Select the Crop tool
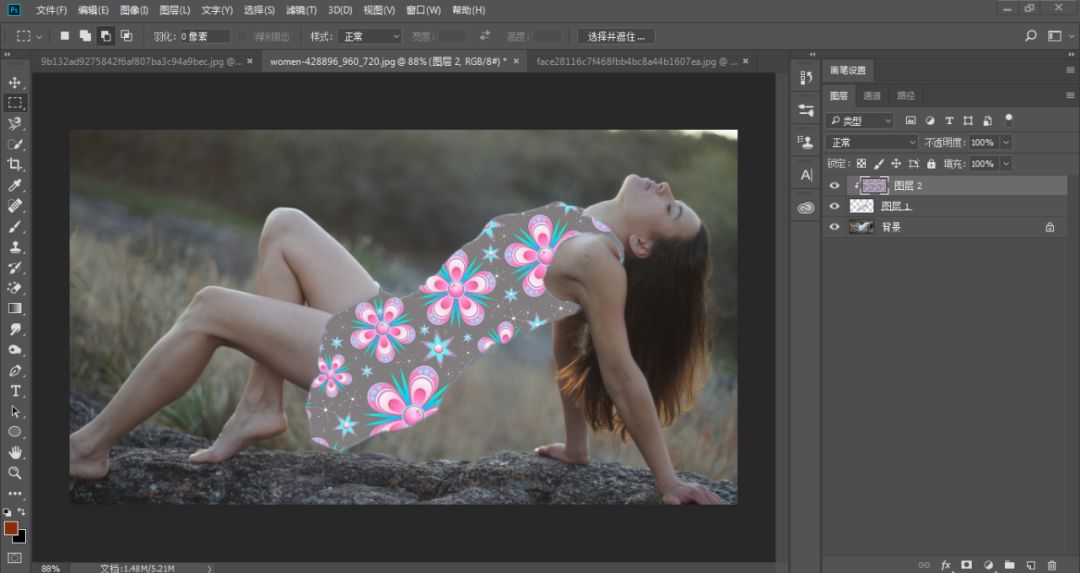The width and height of the screenshot is (1080, 573). (14, 165)
